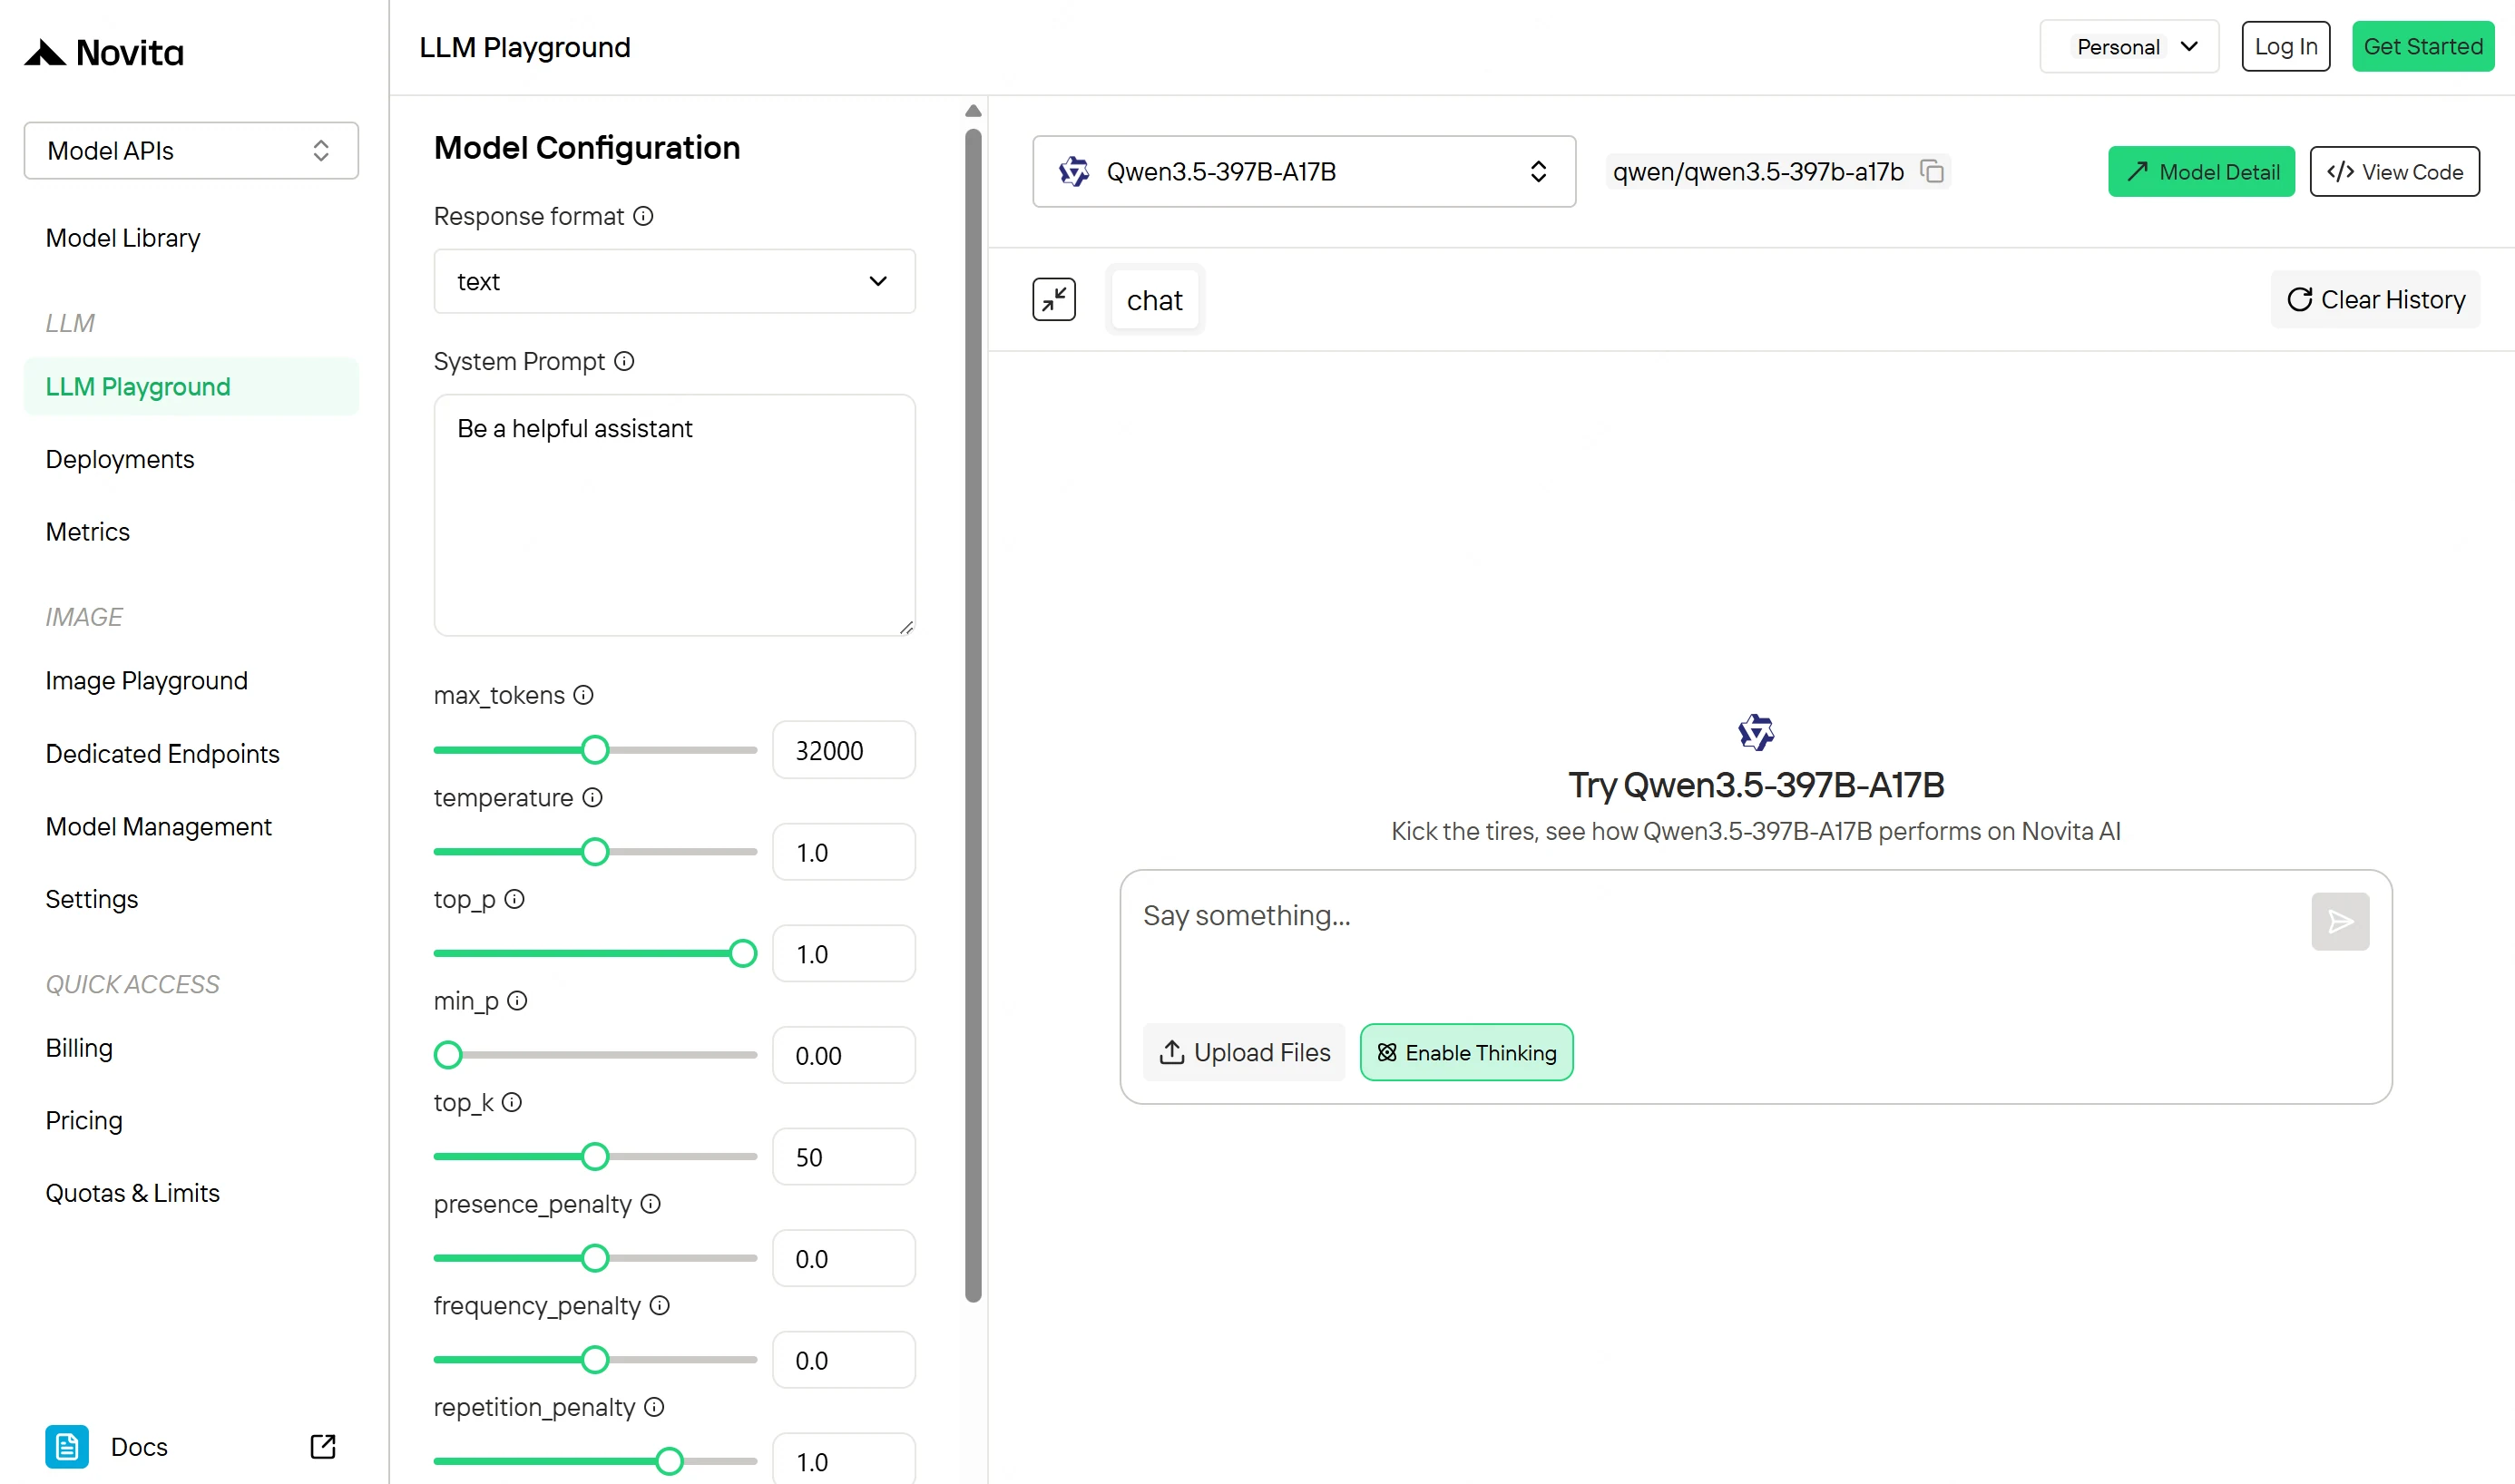Open the Model APIs selector
The image size is (2515, 1484).
(x=191, y=151)
